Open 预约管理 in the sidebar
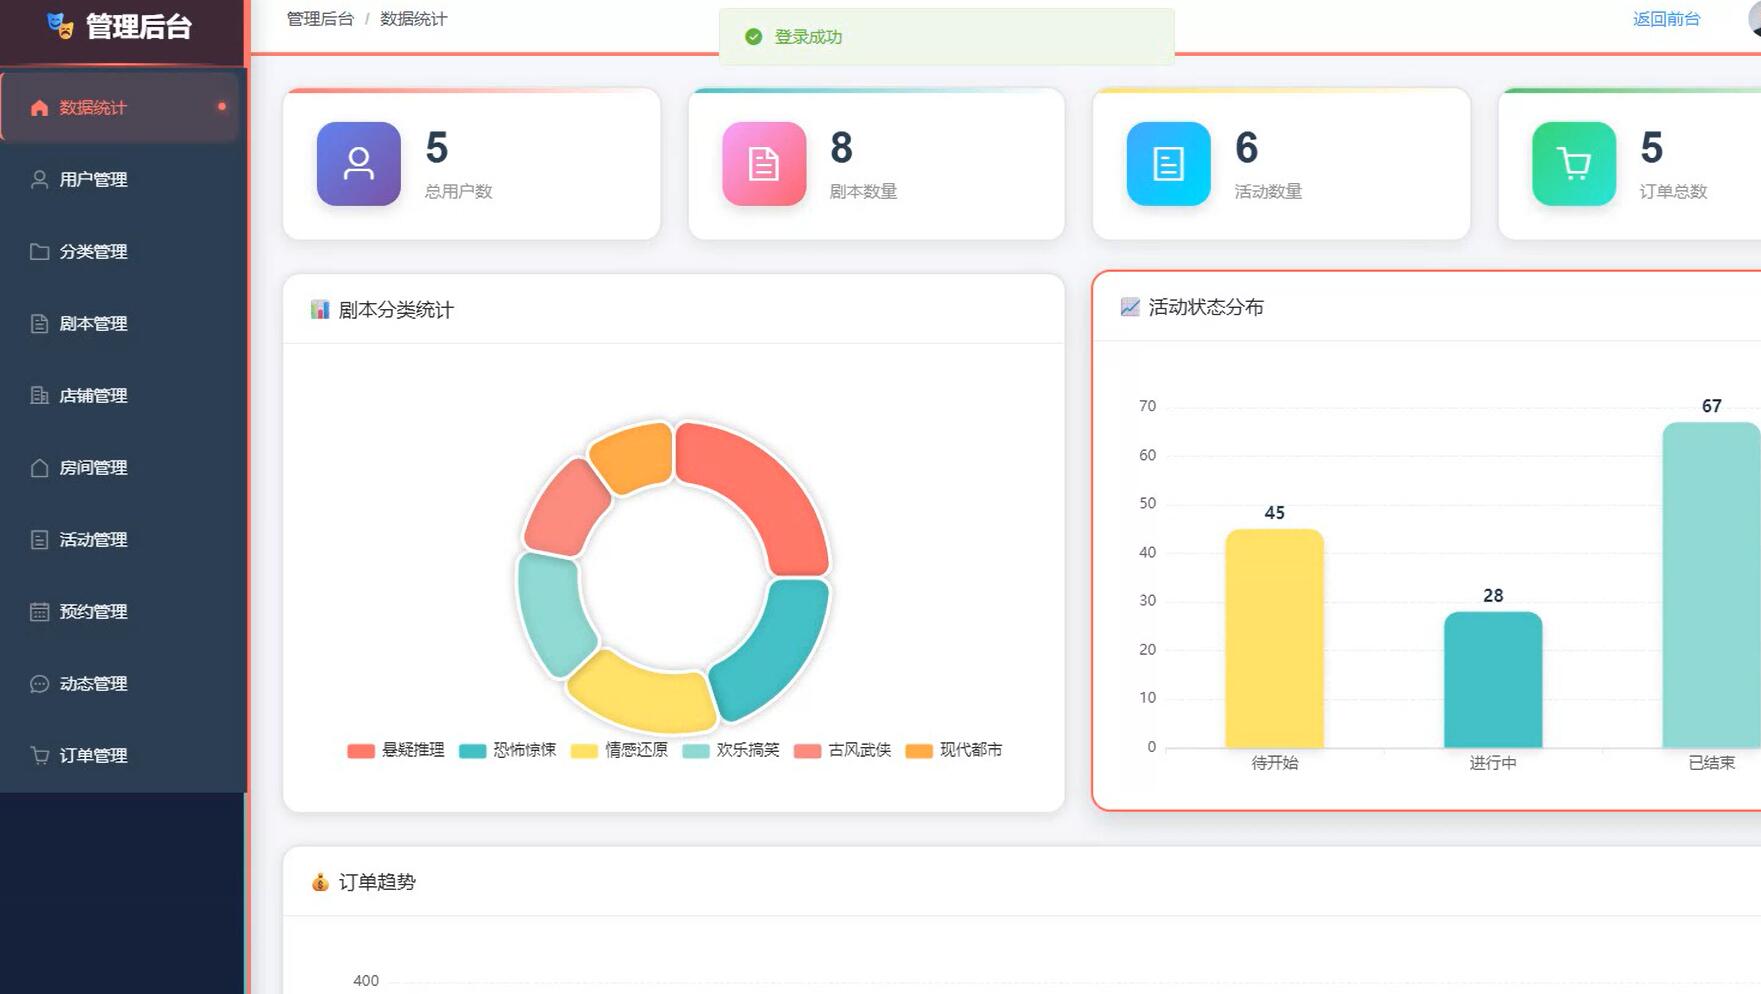Image resolution: width=1761 pixels, height=994 pixels. pos(120,612)
